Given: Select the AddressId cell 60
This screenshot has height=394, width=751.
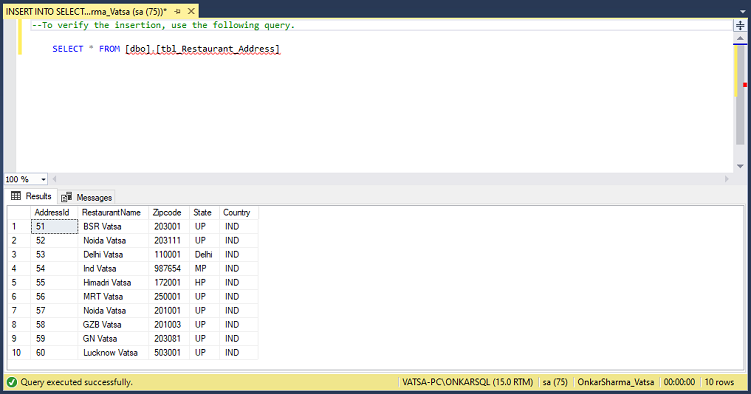Looking at the screenshot, I should pos(54,353).
